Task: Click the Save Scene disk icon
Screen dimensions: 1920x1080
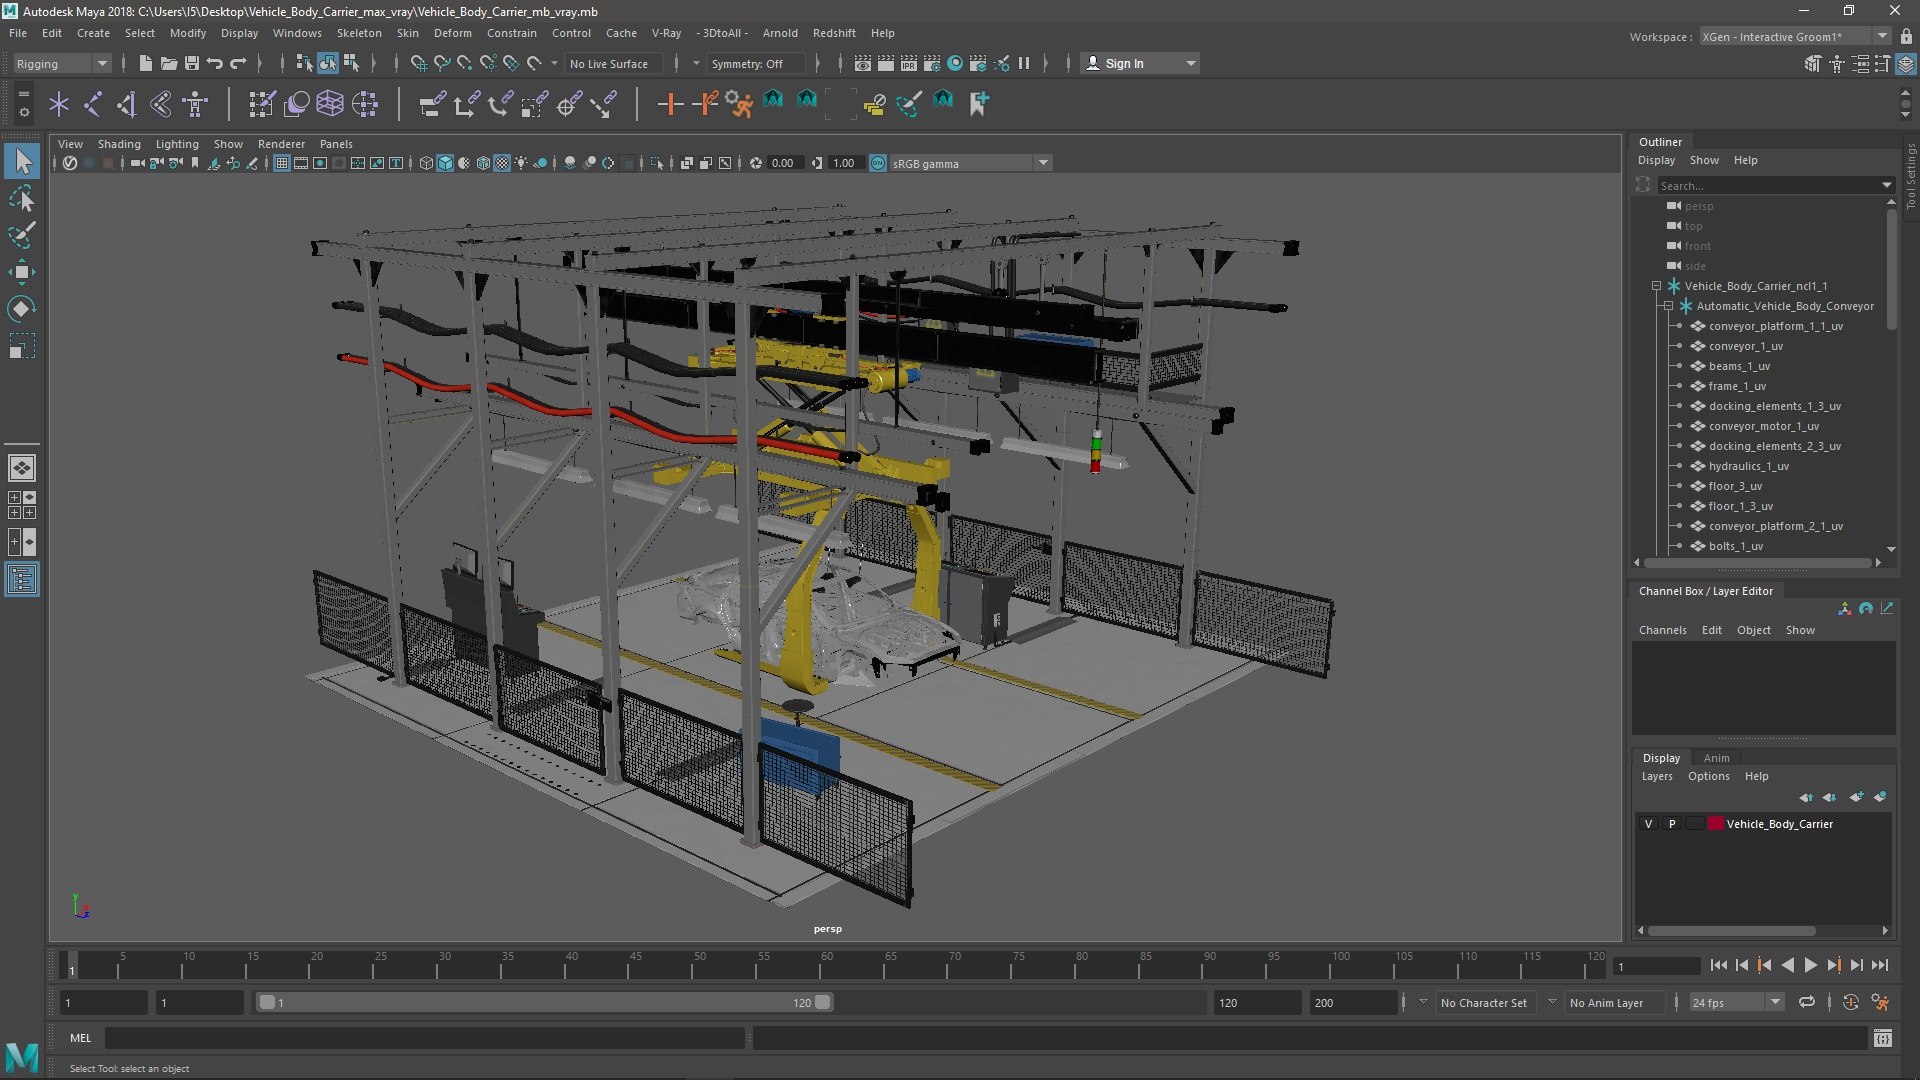Action: [192, 63]
